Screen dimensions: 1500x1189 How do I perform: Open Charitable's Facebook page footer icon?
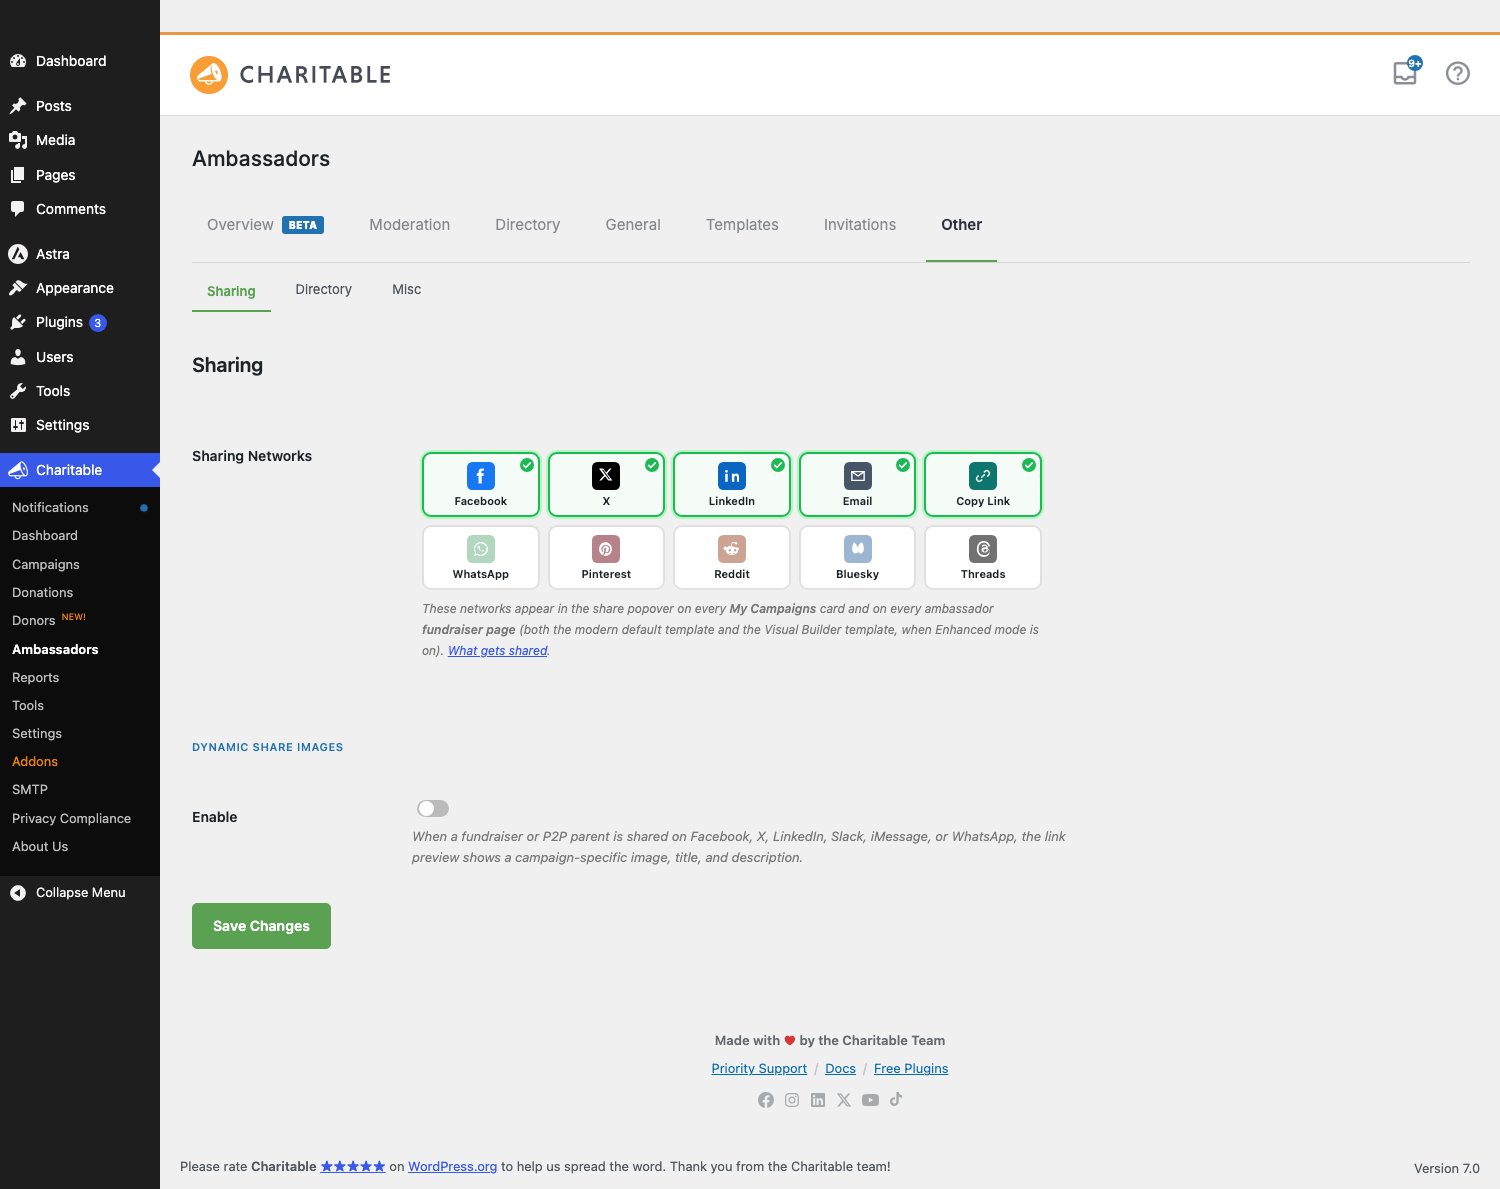click(766, 1100)
